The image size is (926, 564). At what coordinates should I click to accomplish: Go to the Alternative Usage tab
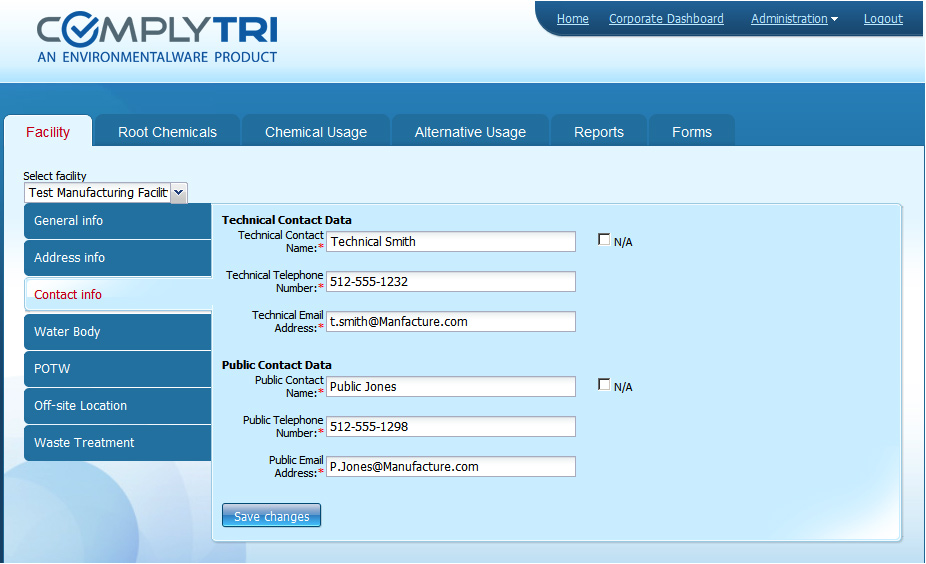click(470, 132)
